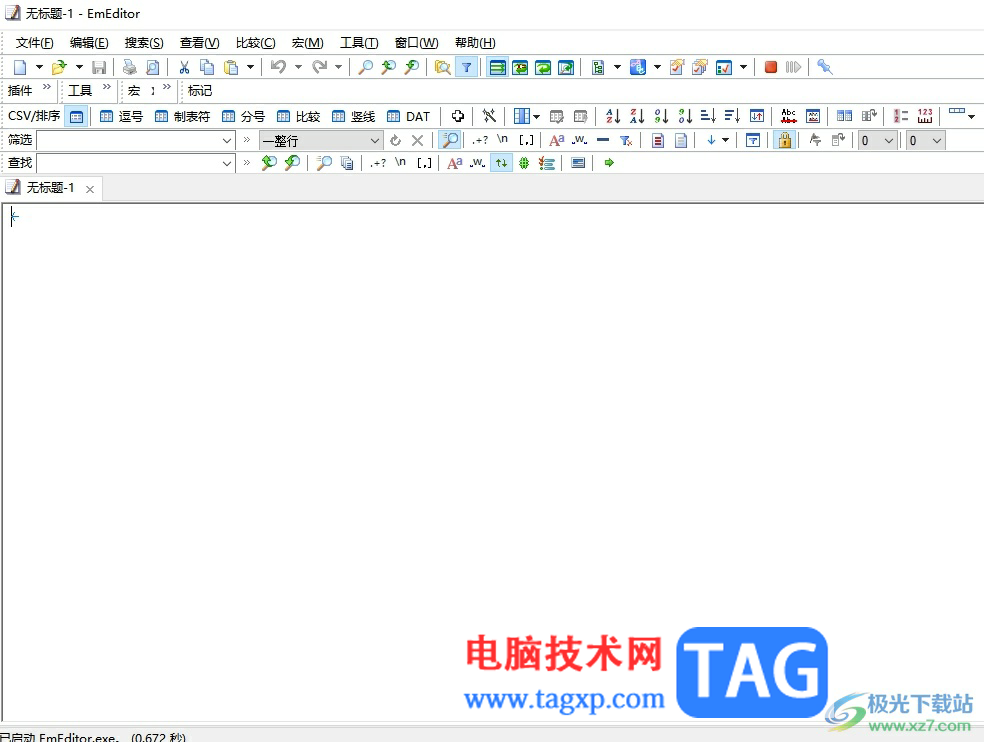Expand the 筛选 filter combo box arrow

(x=227, y=141)
